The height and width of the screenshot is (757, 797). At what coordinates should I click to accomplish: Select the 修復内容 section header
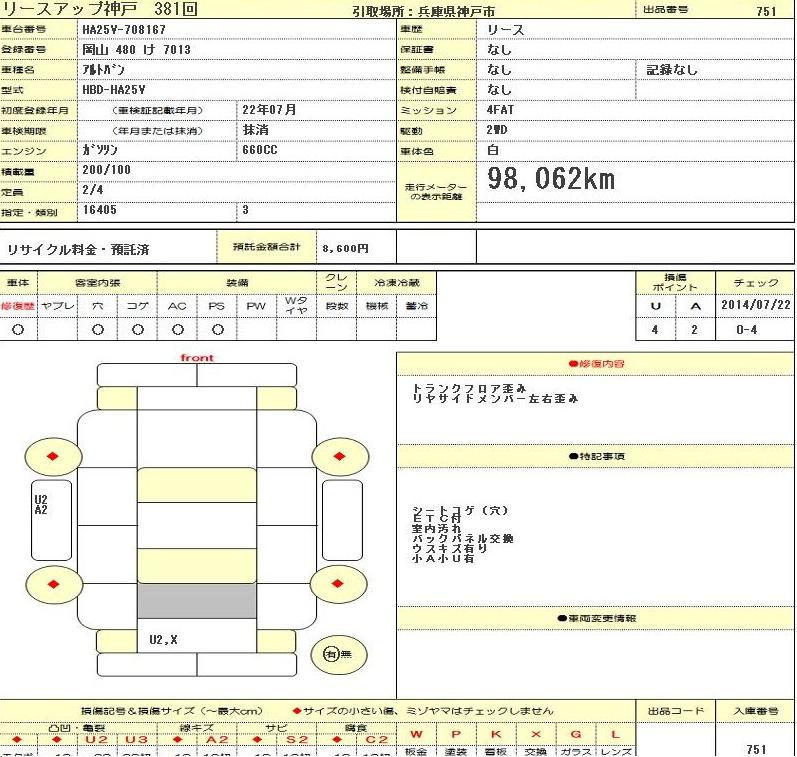[x=596, y=364]
